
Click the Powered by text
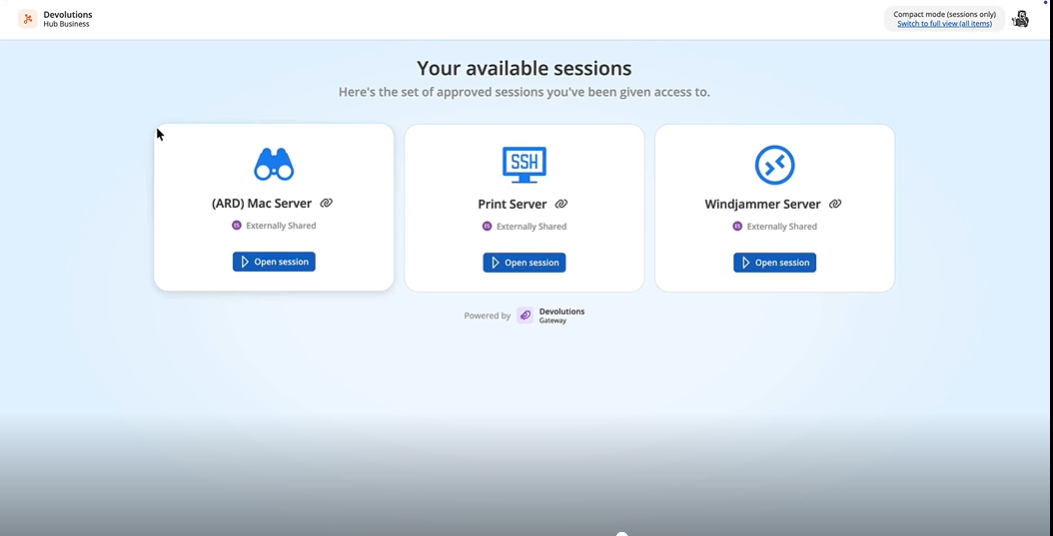tap(487, 316)
